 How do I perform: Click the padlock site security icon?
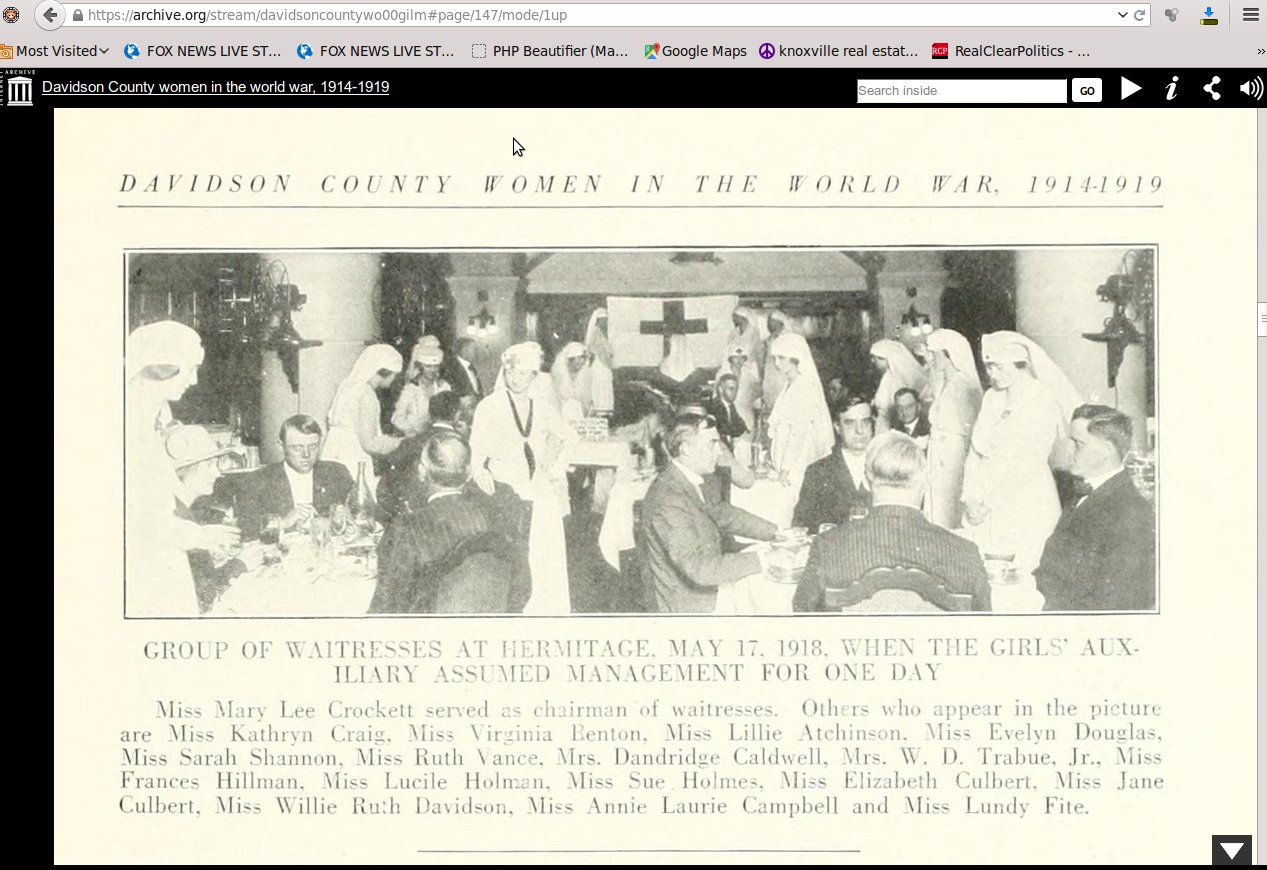pos(76,15)
